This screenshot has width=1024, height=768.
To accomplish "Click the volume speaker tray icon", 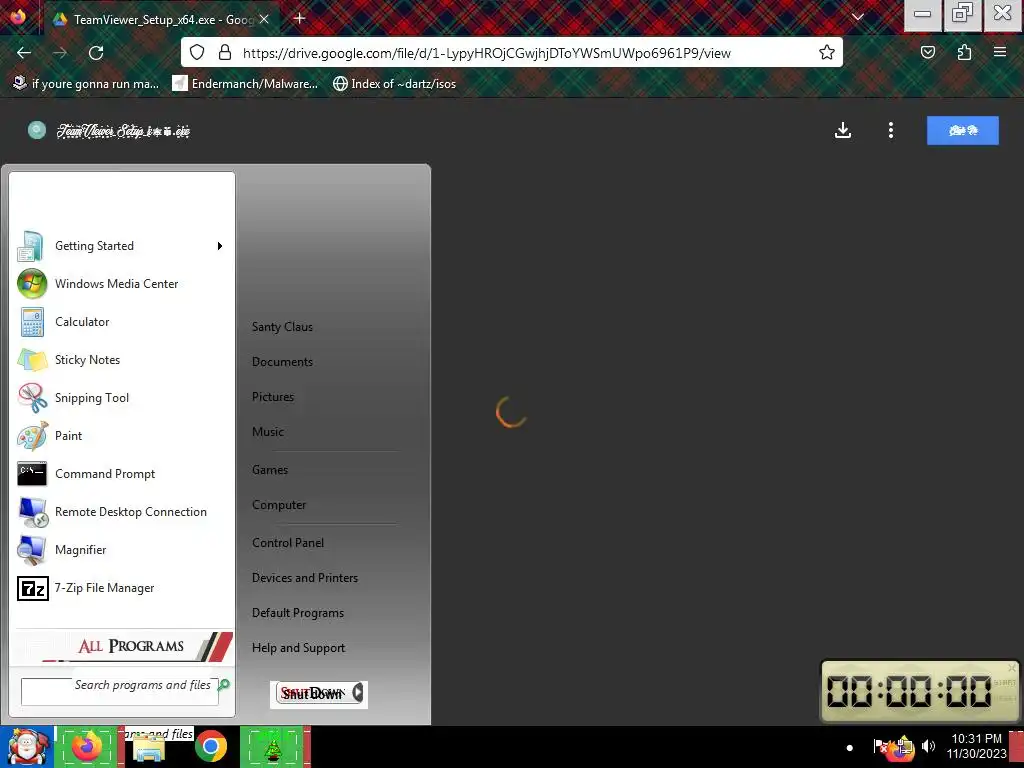I will (928, 746).
